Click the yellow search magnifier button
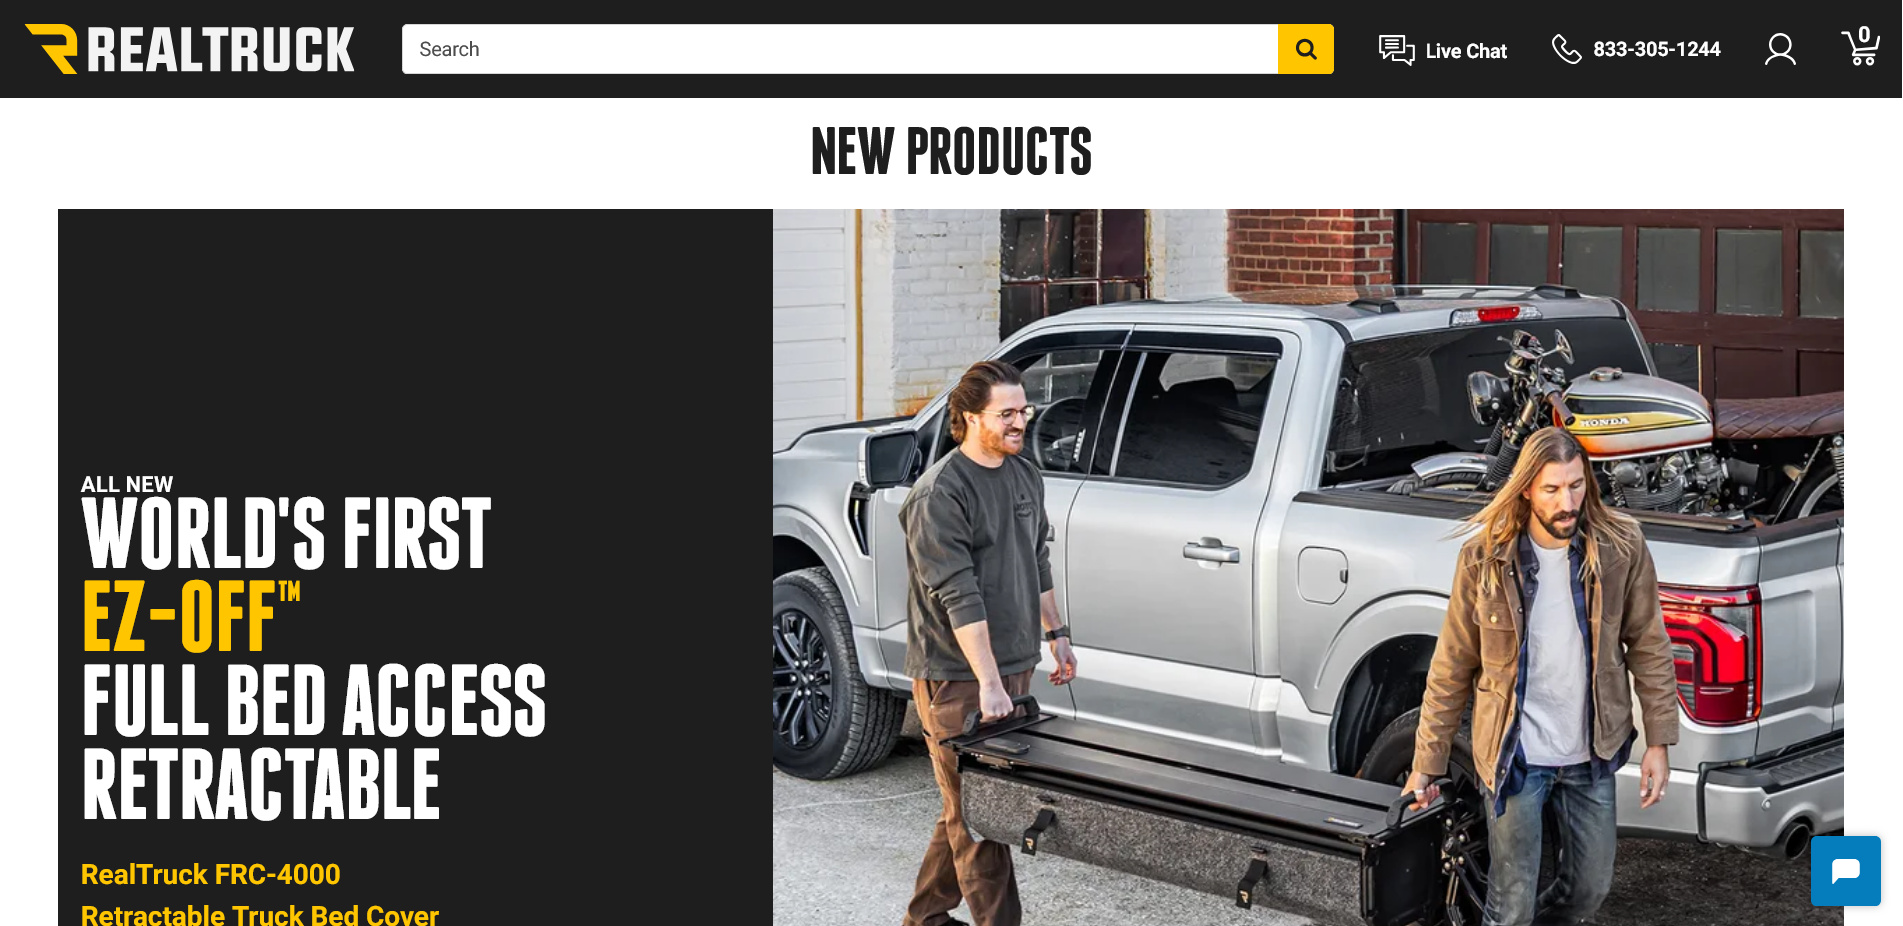The width and height of the screenshot is (1903, 926). (x=1305, y=49)
